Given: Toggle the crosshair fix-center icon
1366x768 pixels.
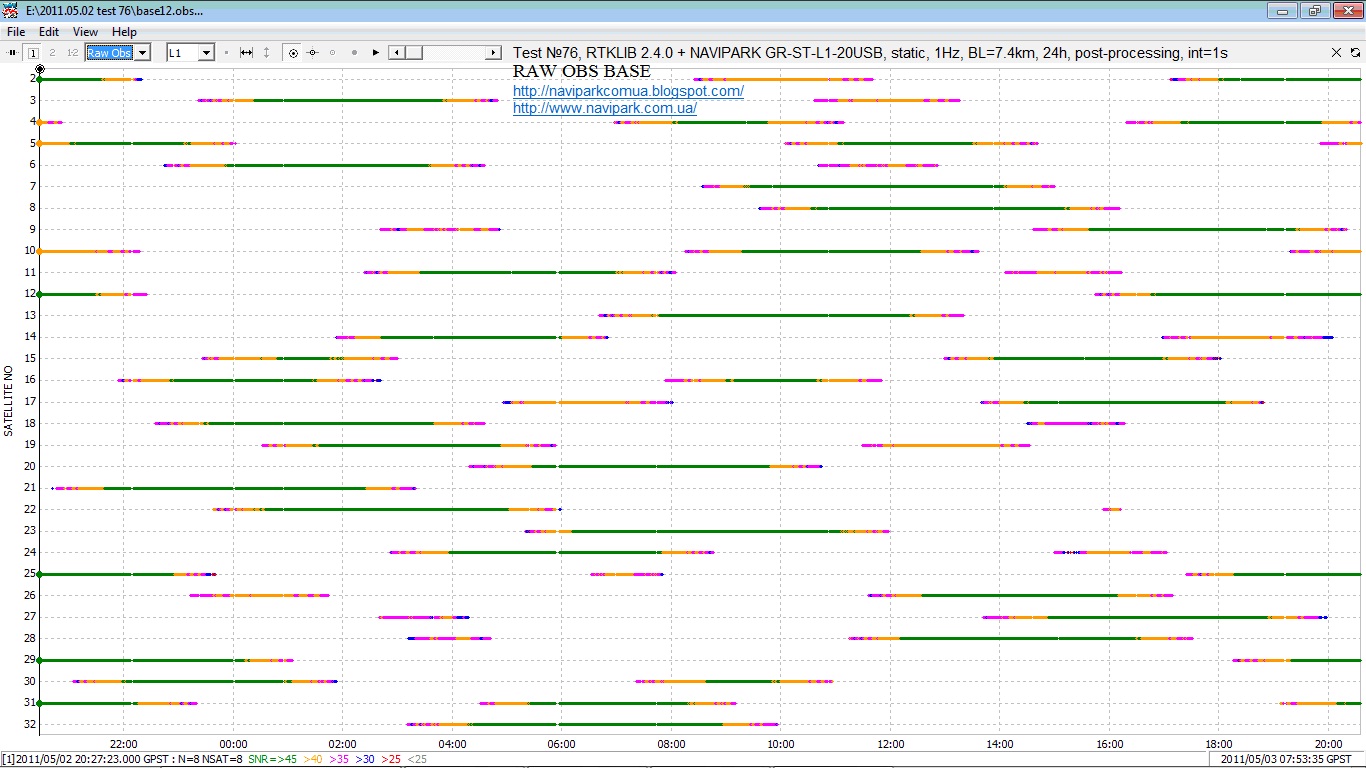Looking at the screenshot, I should tap(312, 52).
